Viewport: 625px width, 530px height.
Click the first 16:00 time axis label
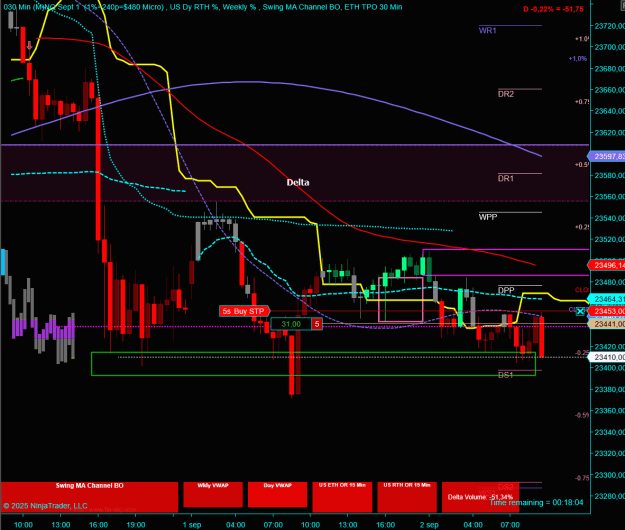click(98, 525)
